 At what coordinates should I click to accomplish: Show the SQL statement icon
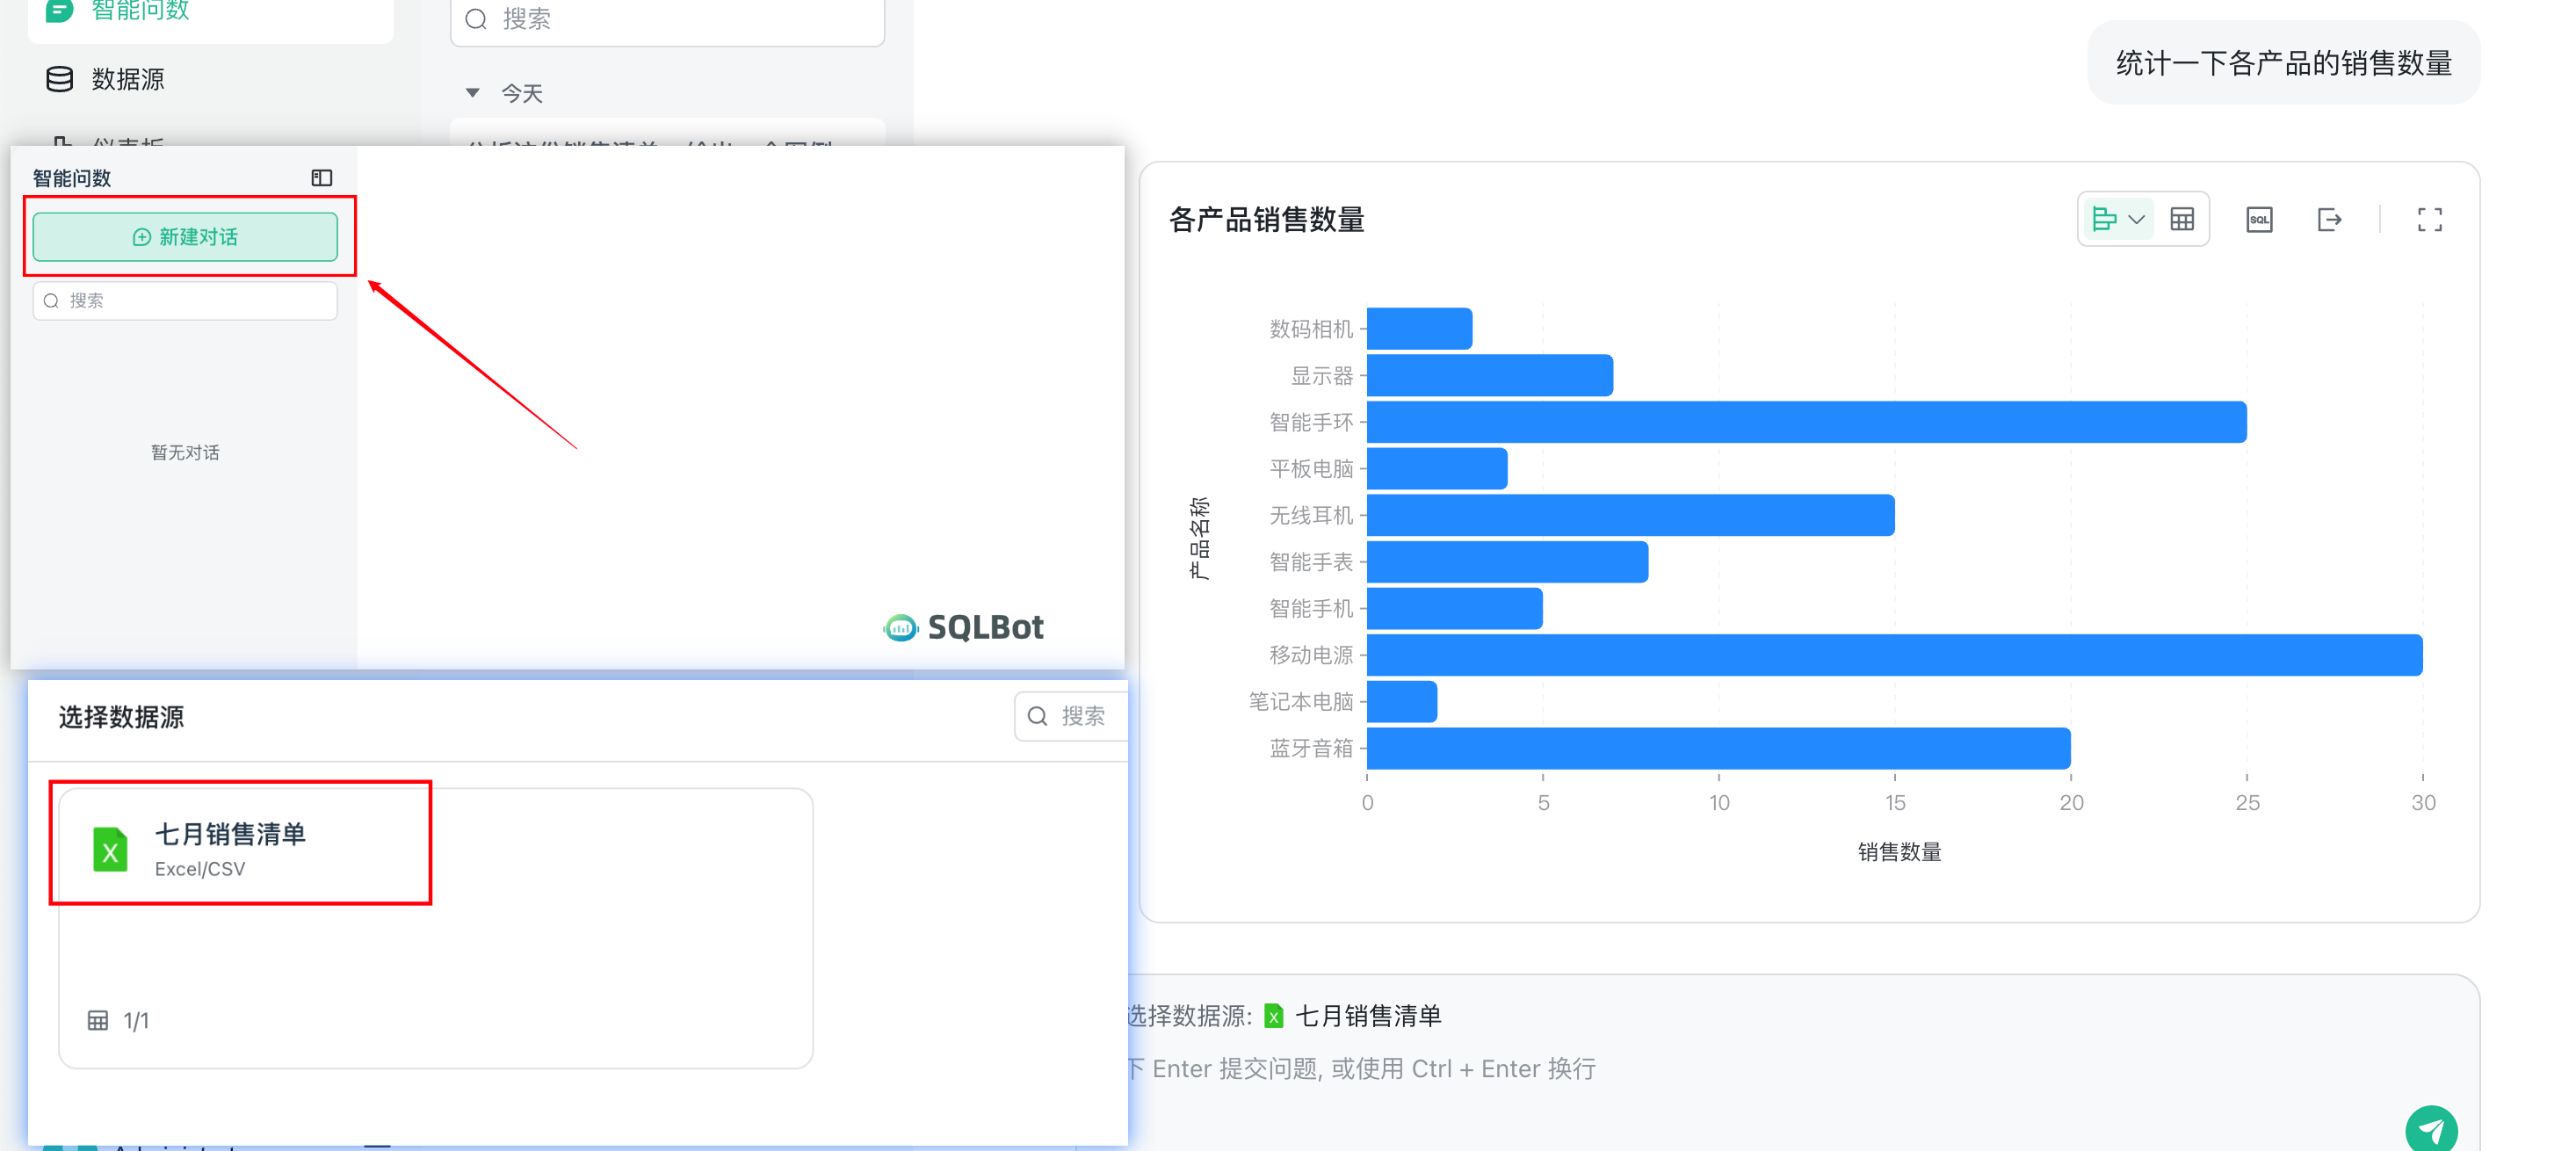[x=2259, y=219]
